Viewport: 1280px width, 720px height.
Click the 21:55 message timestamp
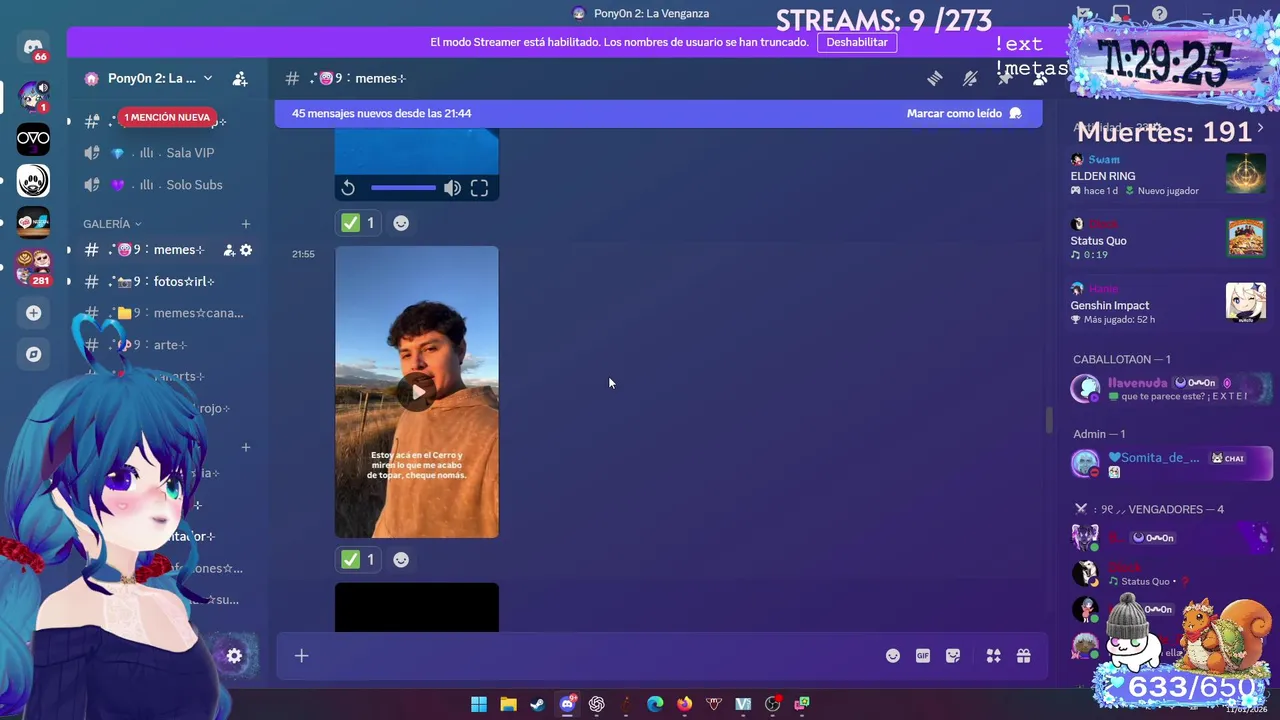(x=303, y=254)
